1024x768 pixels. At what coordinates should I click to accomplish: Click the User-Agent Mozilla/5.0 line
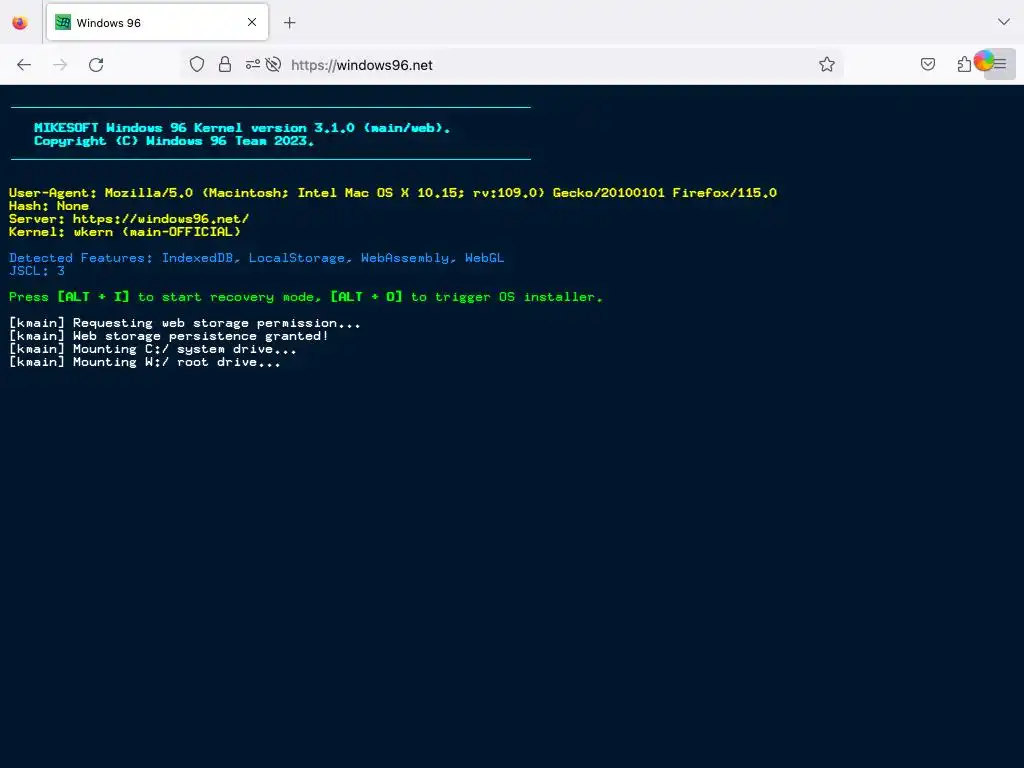392,193
